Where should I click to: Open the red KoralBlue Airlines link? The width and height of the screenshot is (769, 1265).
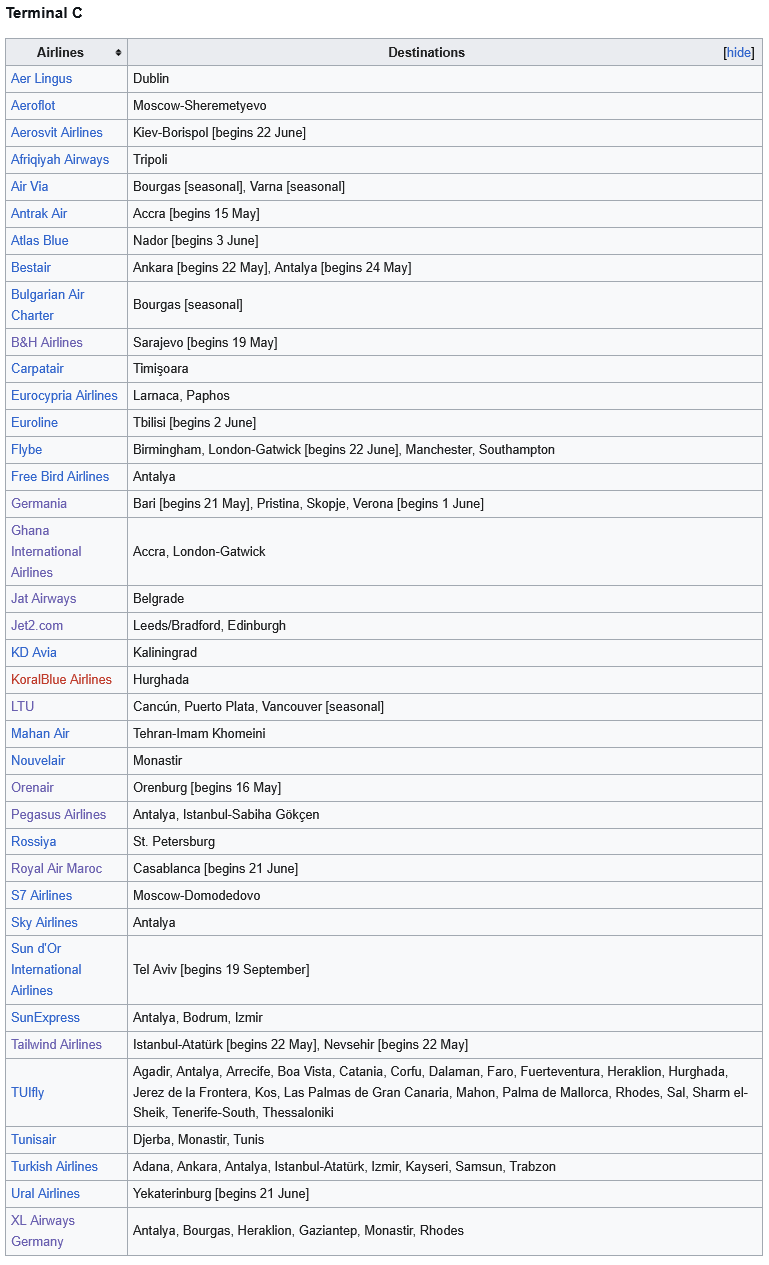coord(61,680)
